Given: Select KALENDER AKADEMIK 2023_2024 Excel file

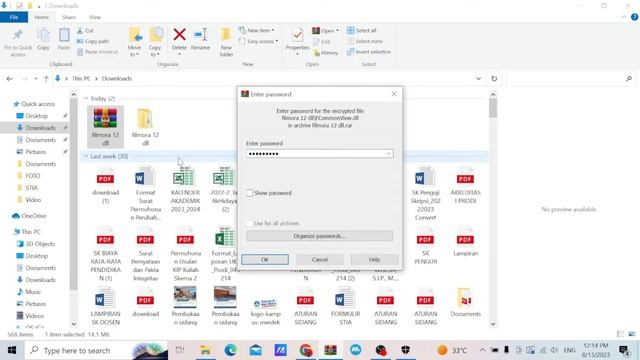Looking at the screenshot, I should tap(185, 190).
